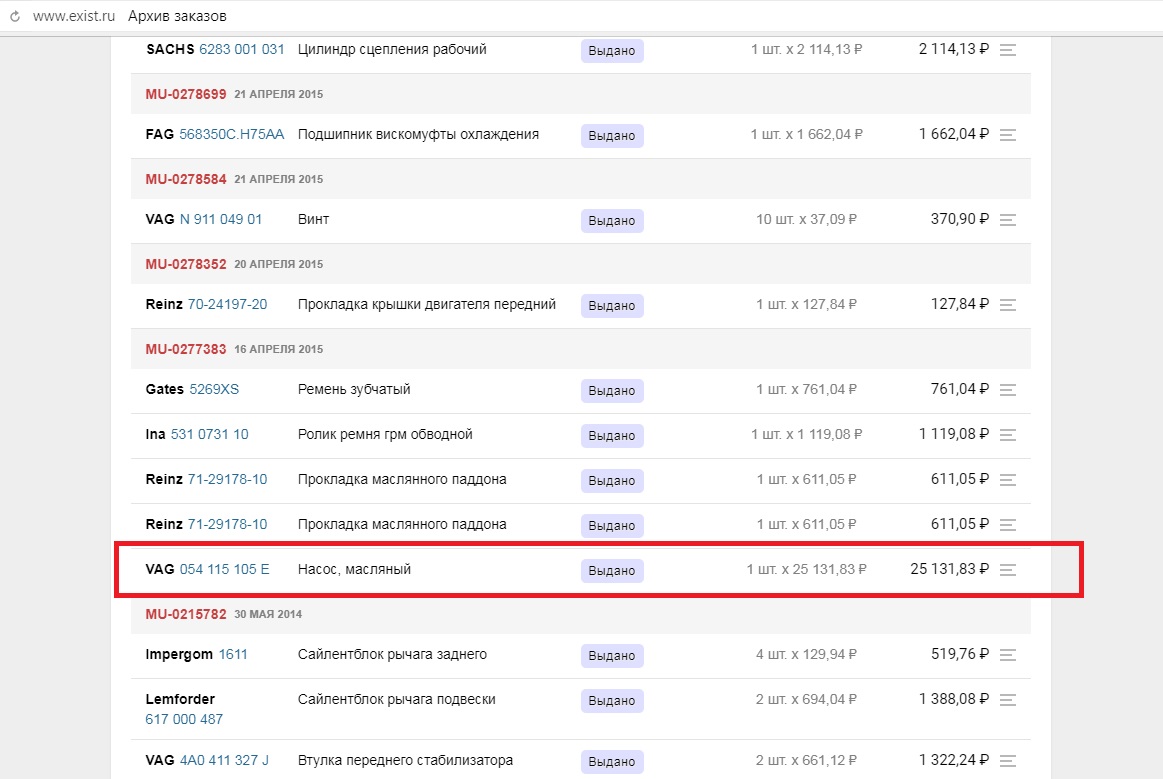Image resolution: width=1163 pixels, height=779 pixels.
Task: Open row menu icon for FAG bearing item
Action: coord(1008,135)
